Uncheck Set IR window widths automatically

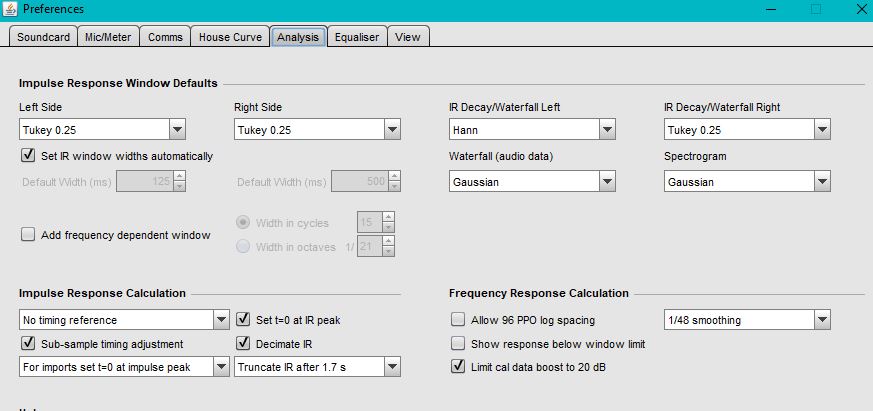click(x=28, y=155)
